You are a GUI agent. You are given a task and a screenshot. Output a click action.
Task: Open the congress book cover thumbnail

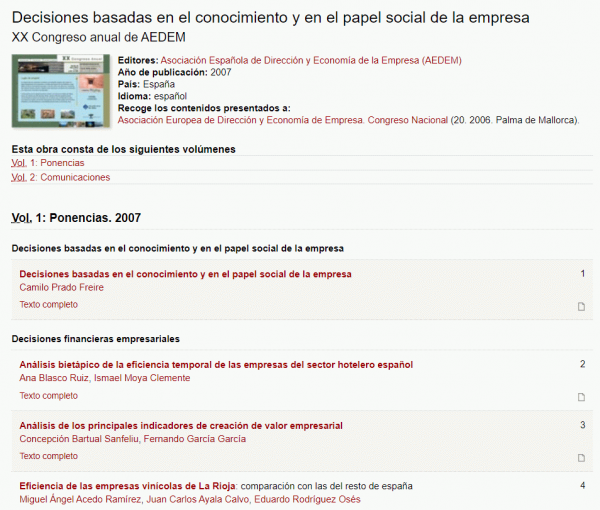61,90
